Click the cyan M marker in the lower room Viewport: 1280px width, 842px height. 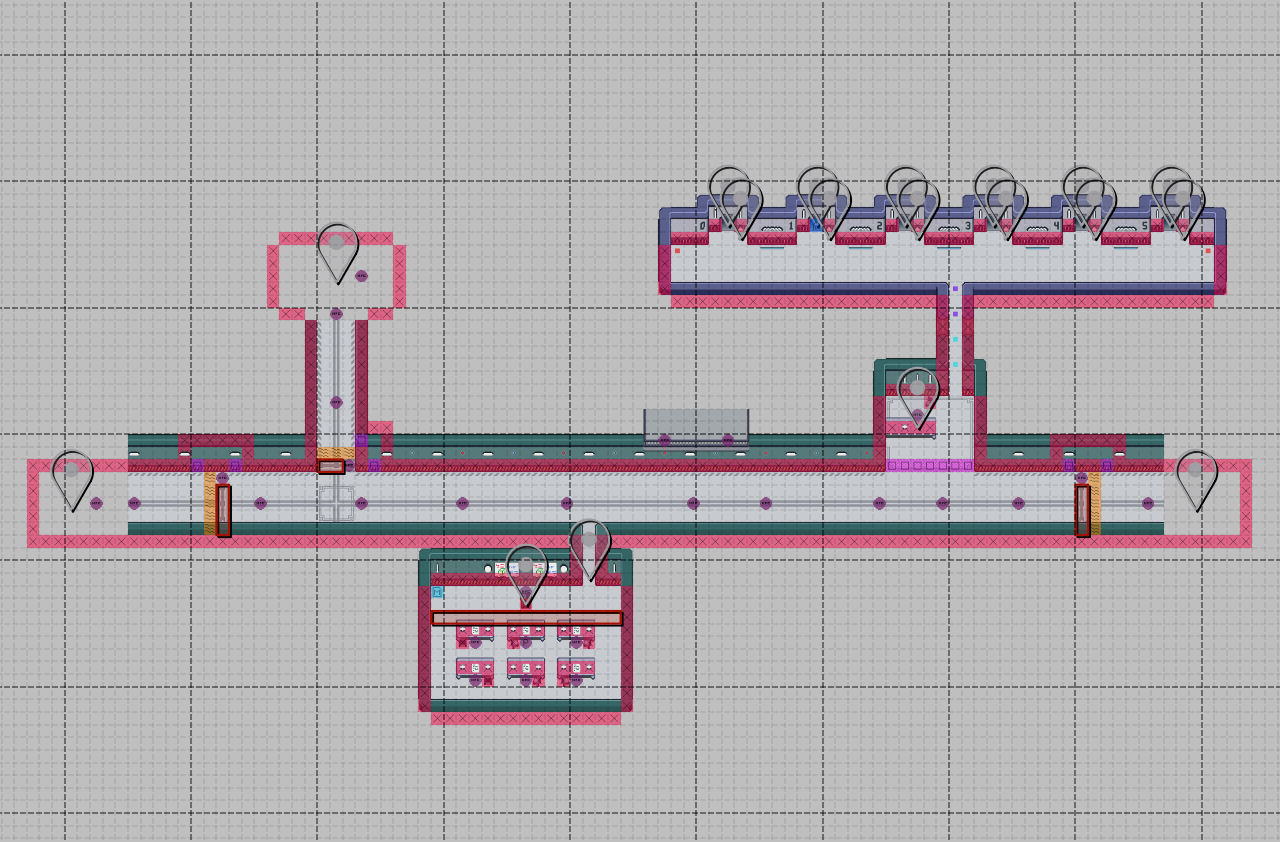point(437,592)
